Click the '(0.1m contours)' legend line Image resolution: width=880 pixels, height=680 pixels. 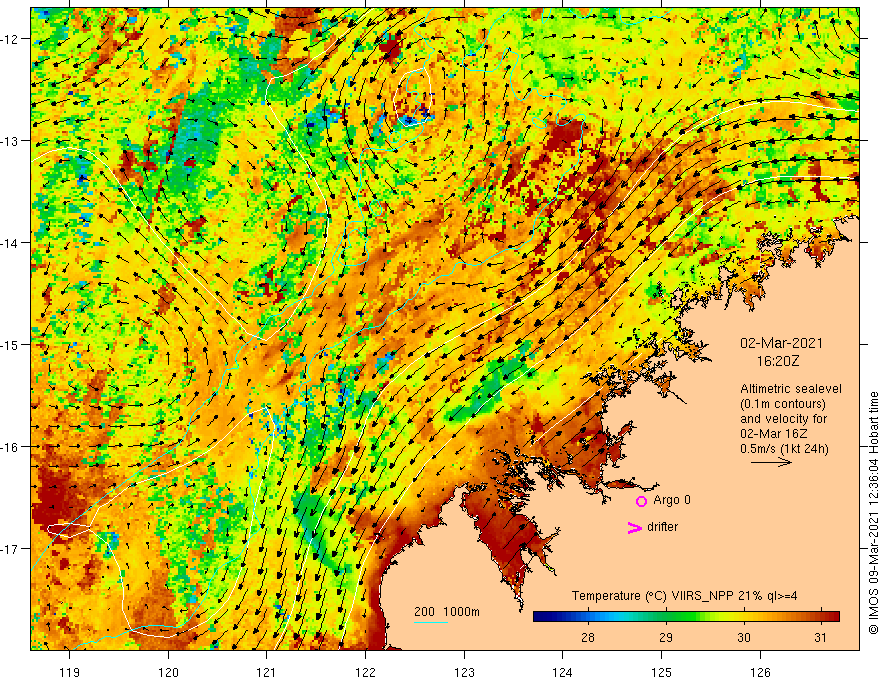coord(783,404)
